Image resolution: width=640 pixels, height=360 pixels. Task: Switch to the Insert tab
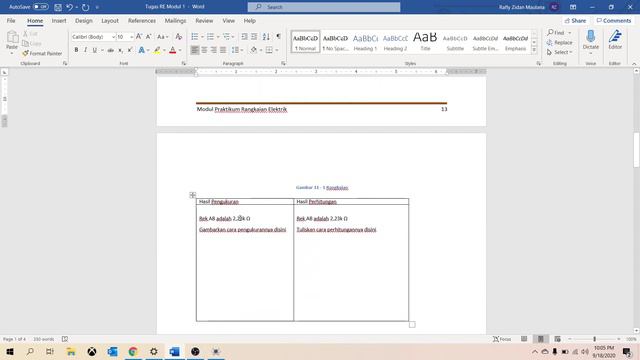point(59,20)
